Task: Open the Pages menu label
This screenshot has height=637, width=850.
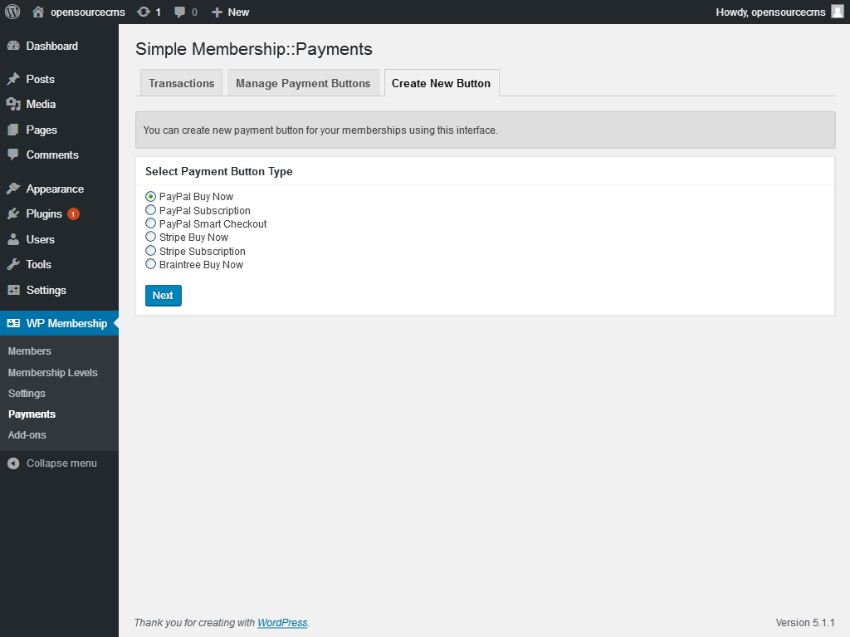Action: click(42, 130)
